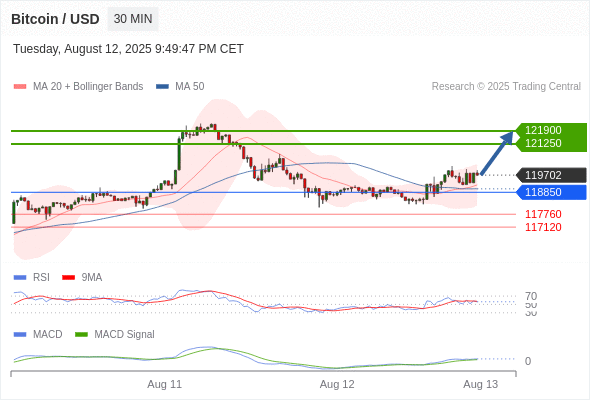Click the MACD blue legend swatch
This screenshot has width=590, height=400.
tap(20, 335)
